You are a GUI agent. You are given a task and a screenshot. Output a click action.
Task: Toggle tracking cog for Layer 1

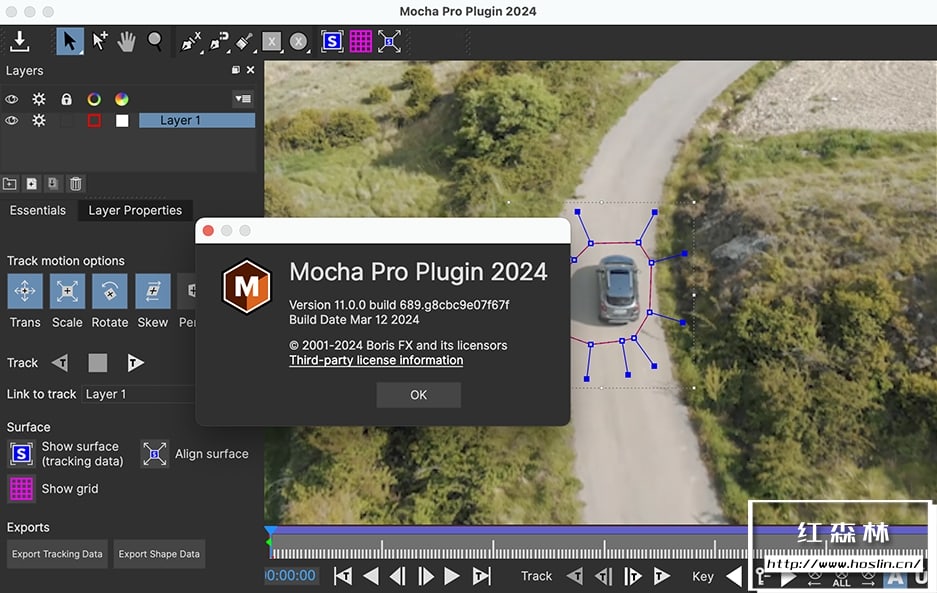click(x=39, y=120)
